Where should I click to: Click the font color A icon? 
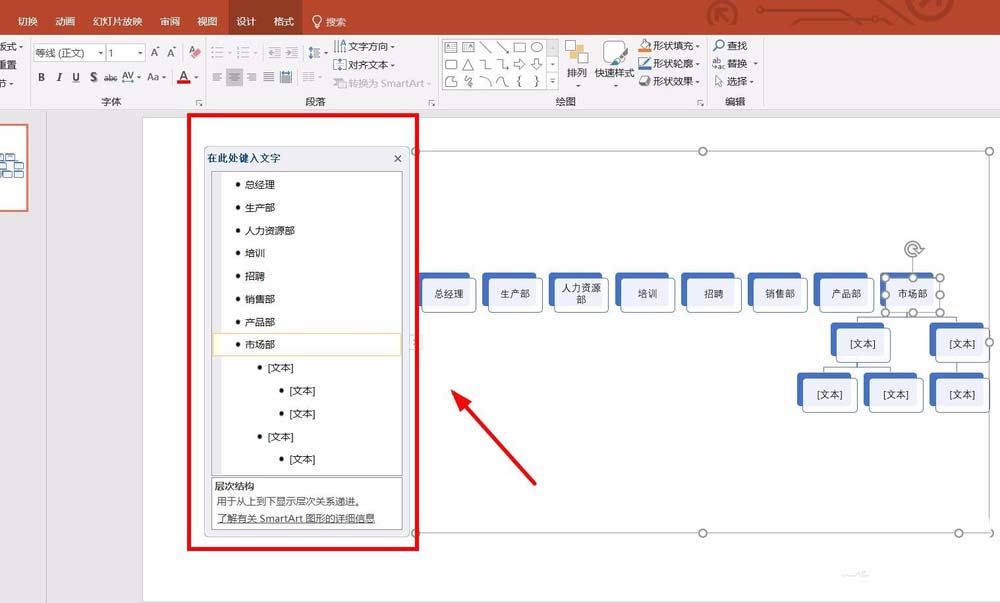[x=184, y=77]
